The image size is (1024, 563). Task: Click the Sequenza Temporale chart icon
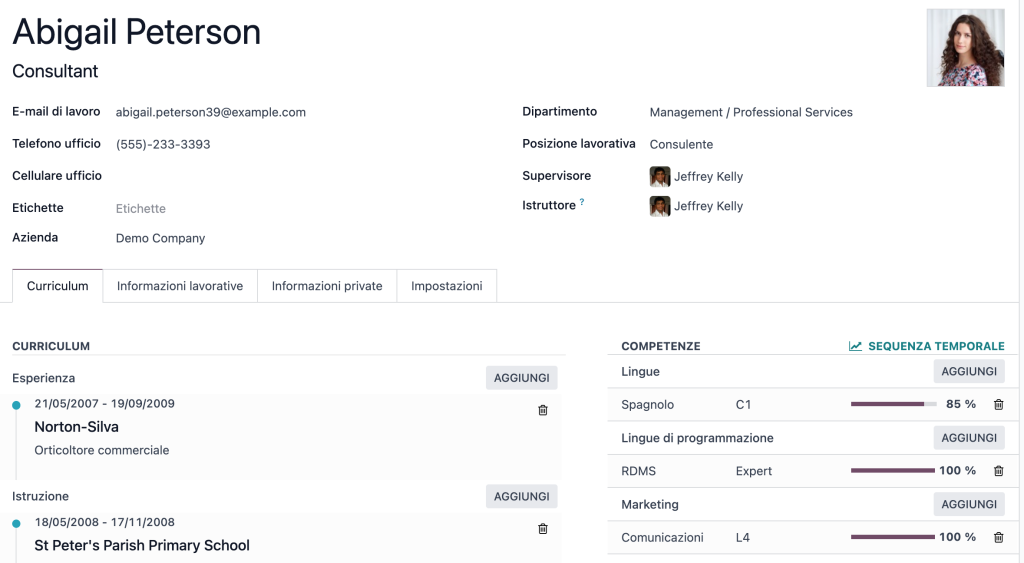coord(855,347)
